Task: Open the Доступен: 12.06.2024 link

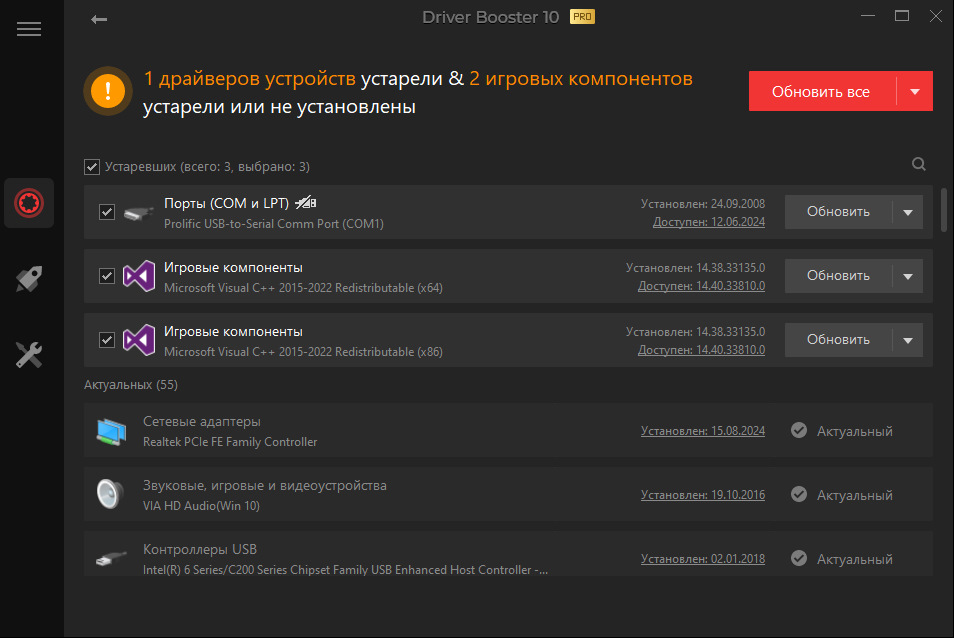Action: [709, 222]
